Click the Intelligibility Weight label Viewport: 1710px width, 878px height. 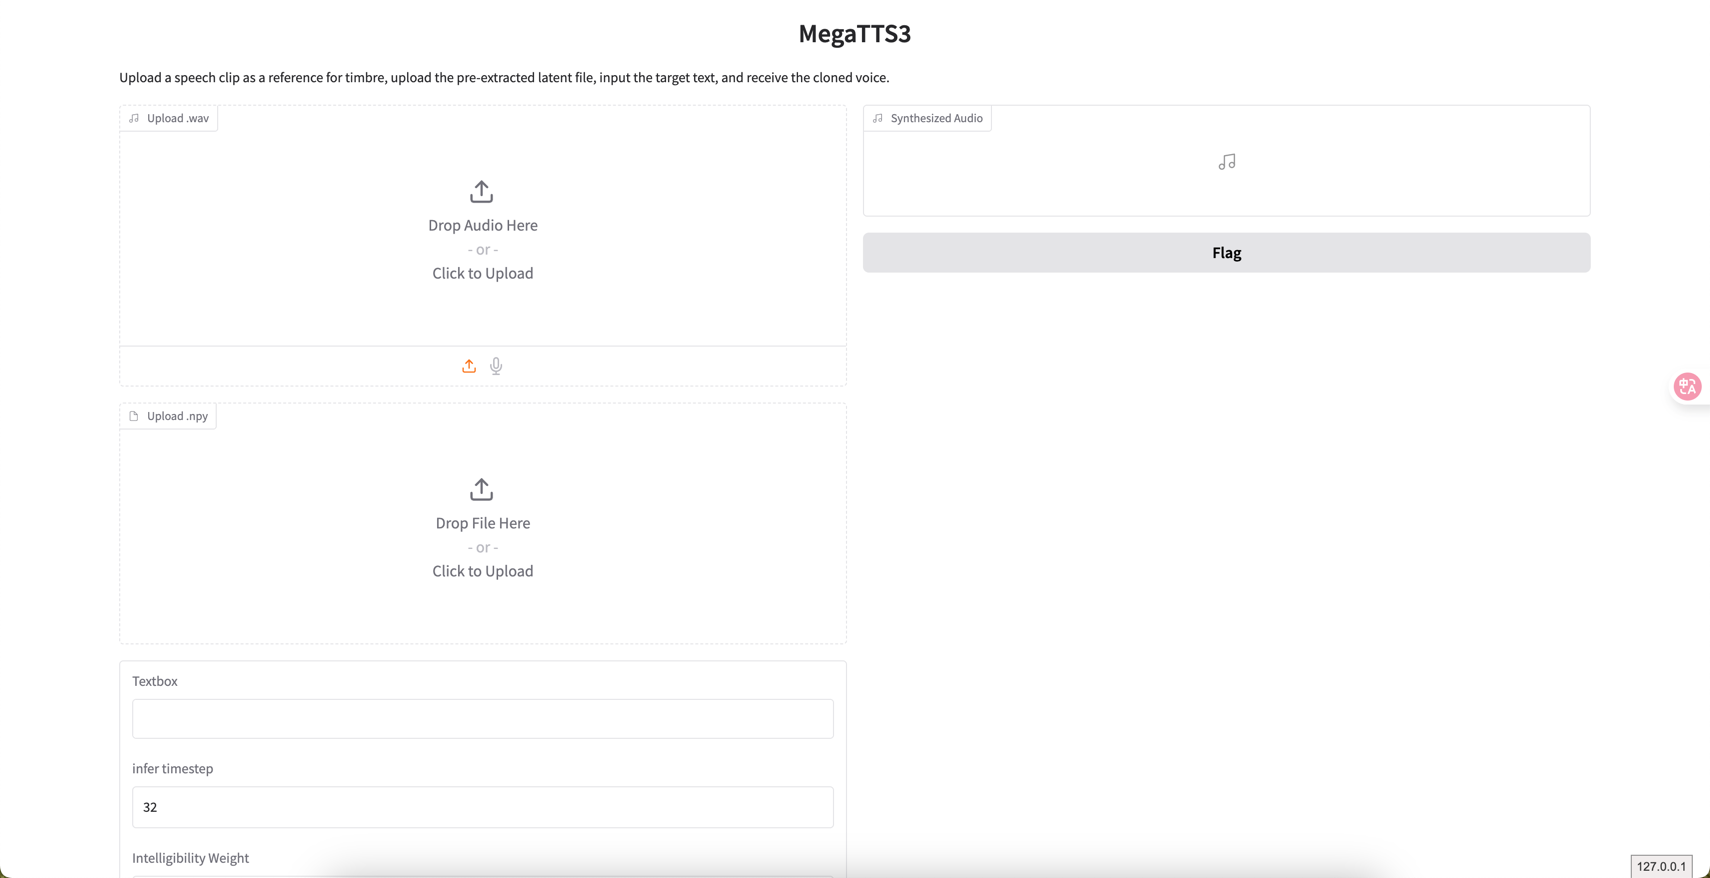click(x=190, y=858)
